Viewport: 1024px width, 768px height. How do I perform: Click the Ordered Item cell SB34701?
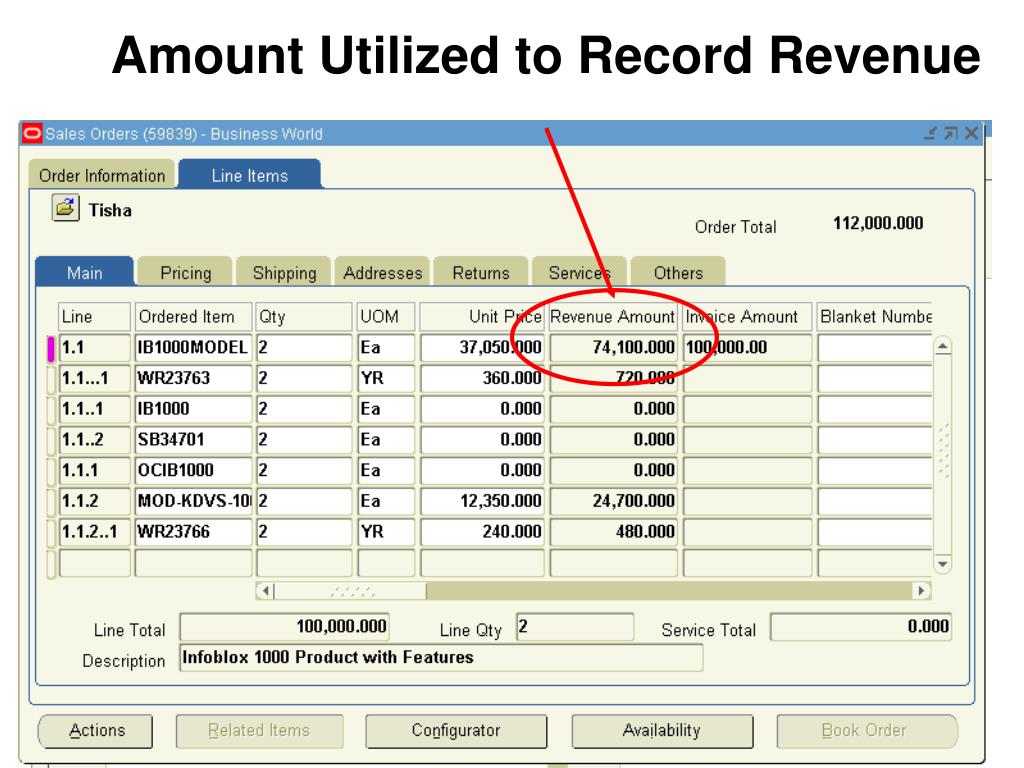[193, 440]
